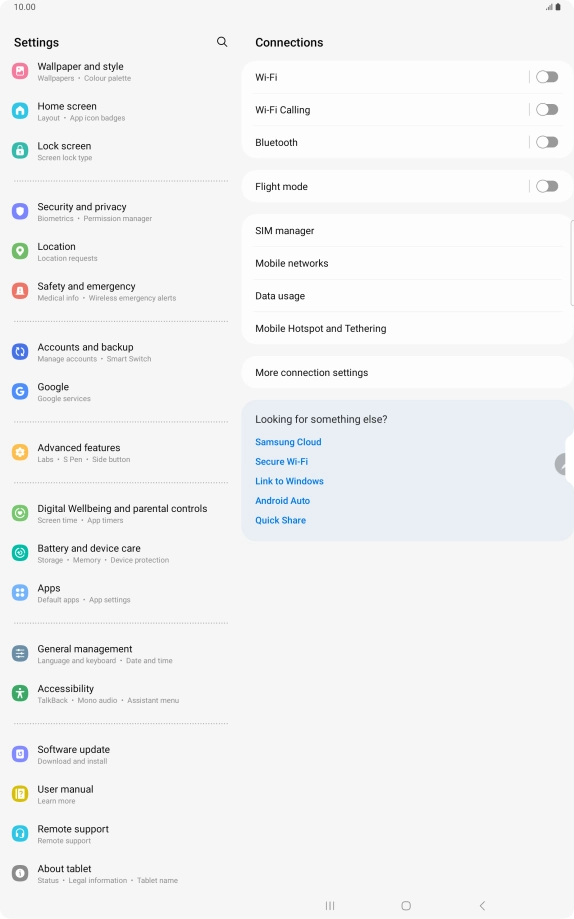The height and width of the screenshot is (919, 574).
Task: Tap the Location pin icon
Action: tap(20, 251)
